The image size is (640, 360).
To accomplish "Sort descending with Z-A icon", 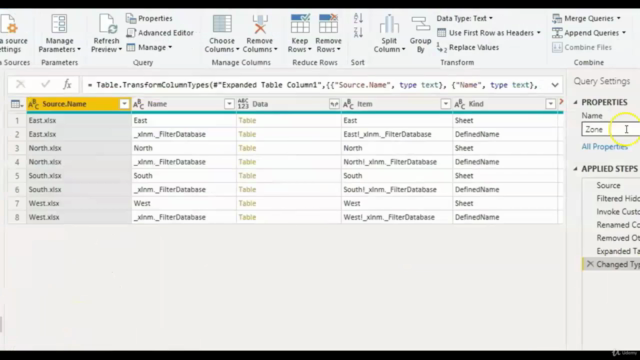I will coord(358,32).
